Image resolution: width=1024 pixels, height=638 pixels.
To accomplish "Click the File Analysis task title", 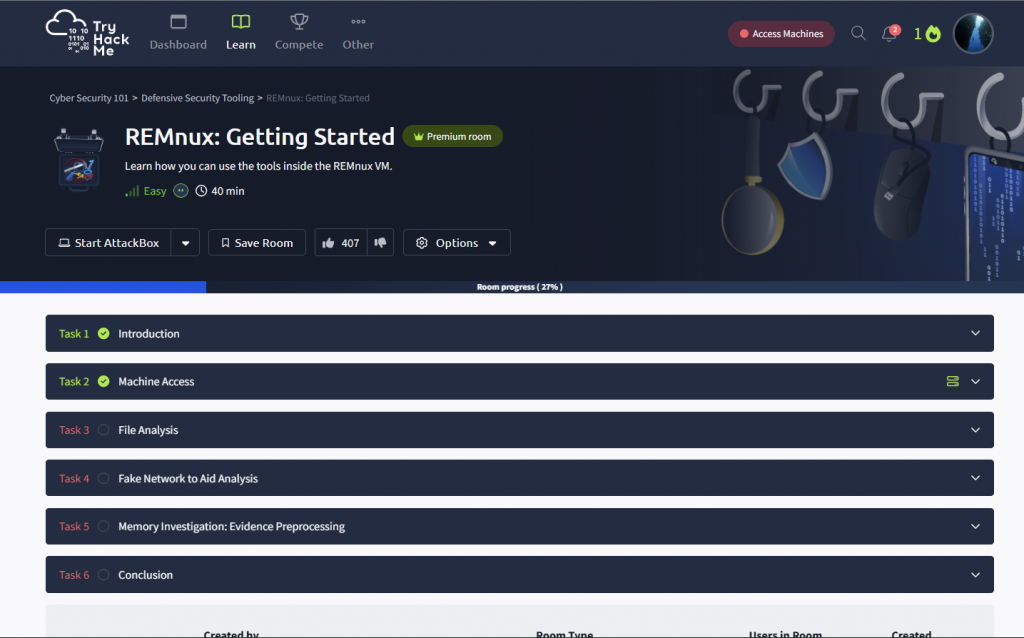I will tap(148, 430).
